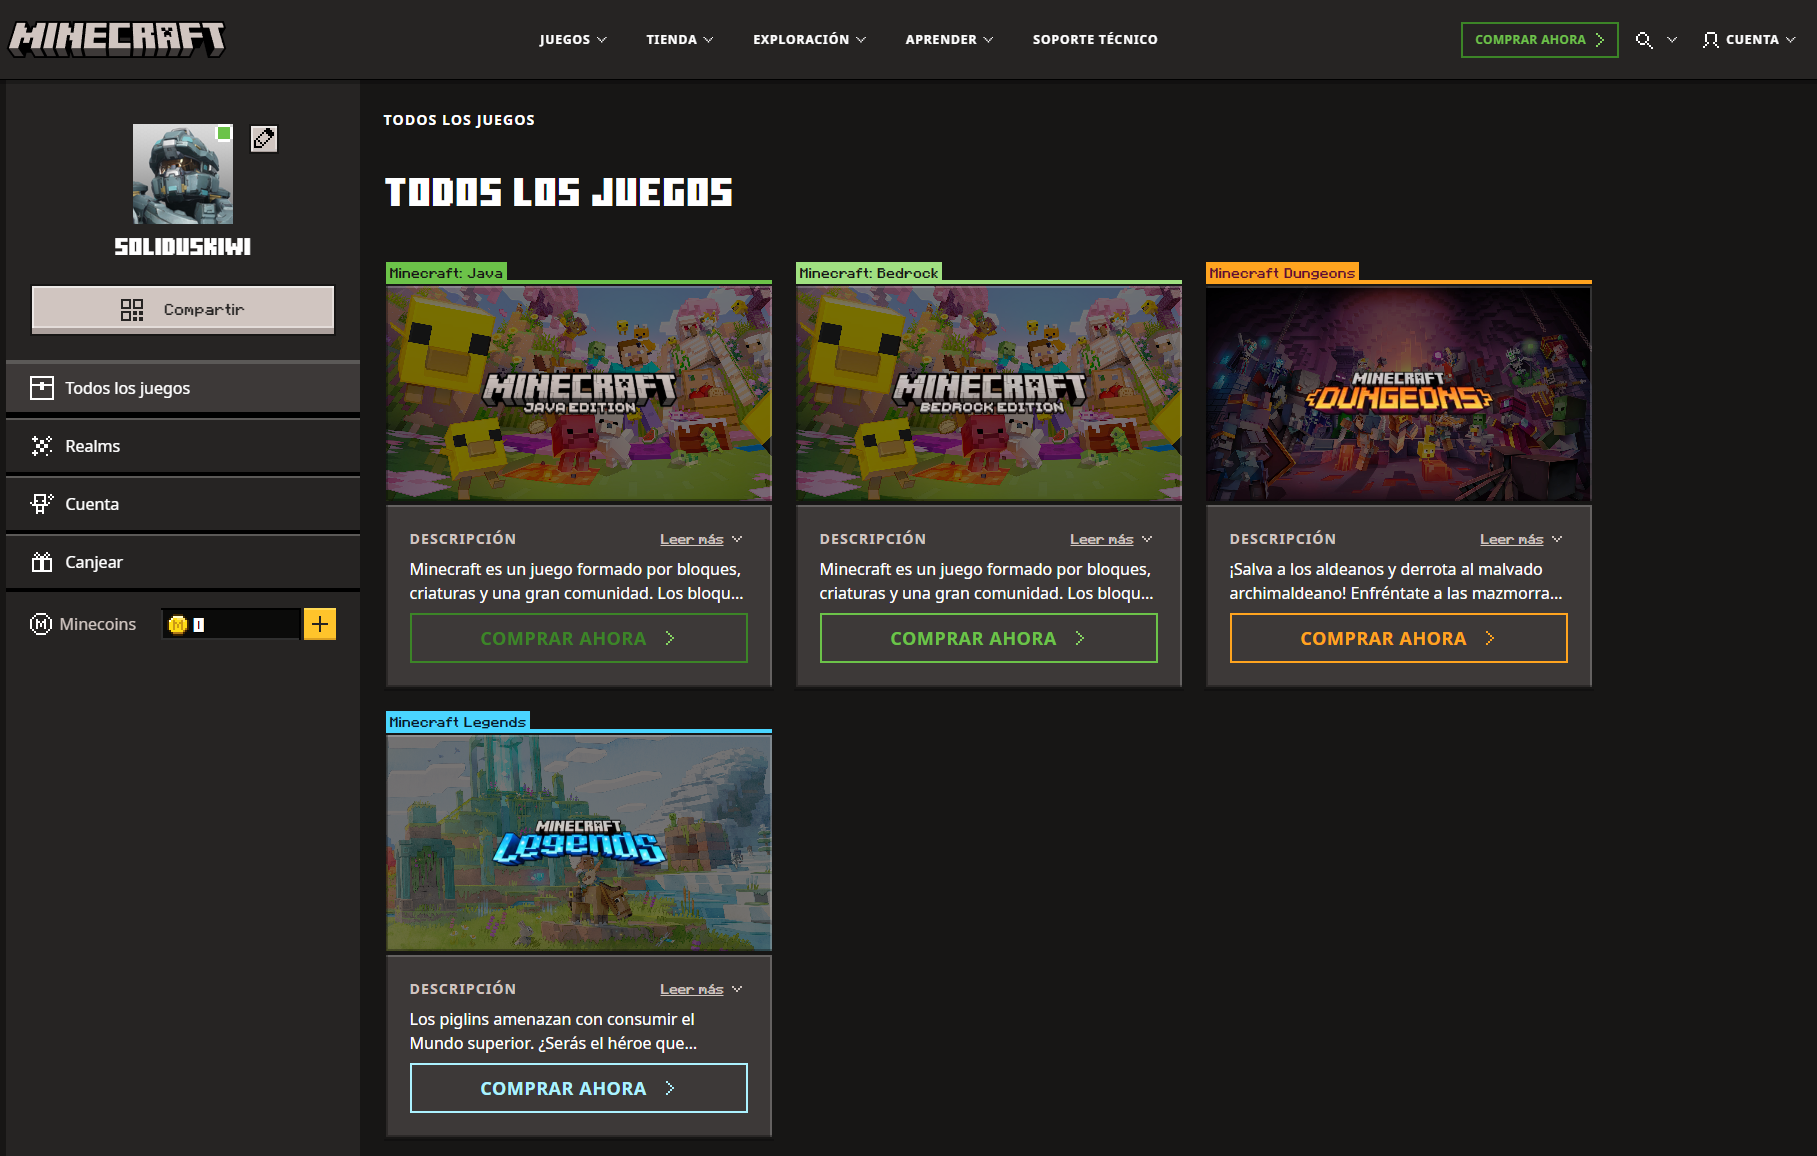Click the Todos los juegos breadcrumb
This screenshot has width=1817, height=1156.
click(x=459, y=120)
